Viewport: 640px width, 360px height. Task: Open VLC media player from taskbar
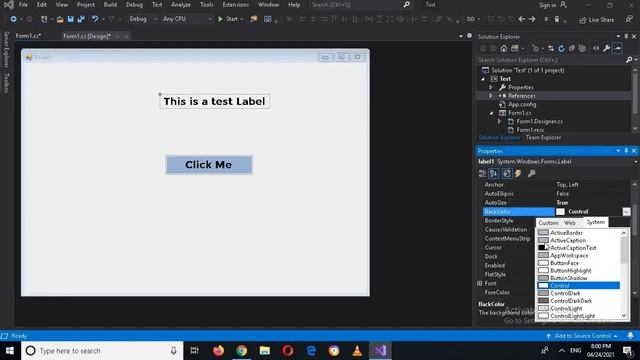tap(357, 351)
